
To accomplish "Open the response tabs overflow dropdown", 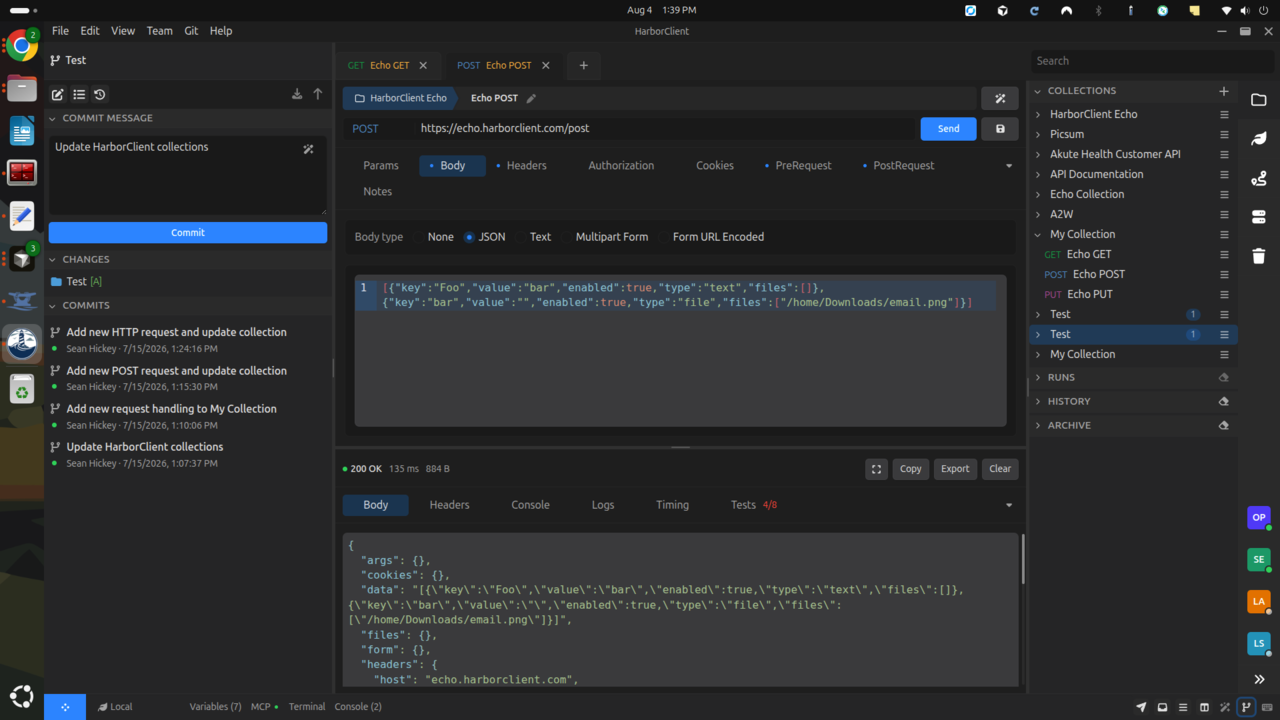I will (x=1008, y=505).
